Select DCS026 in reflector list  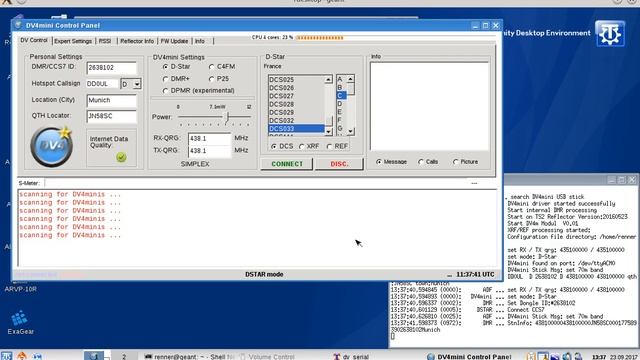(296, 88)
